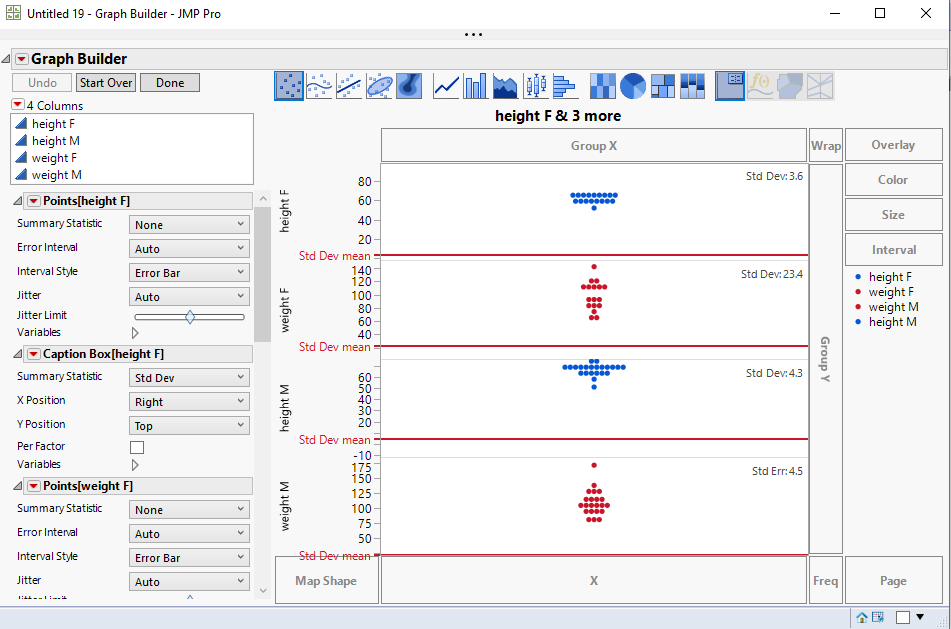Select the Line of Fit icon

(349, 86)
